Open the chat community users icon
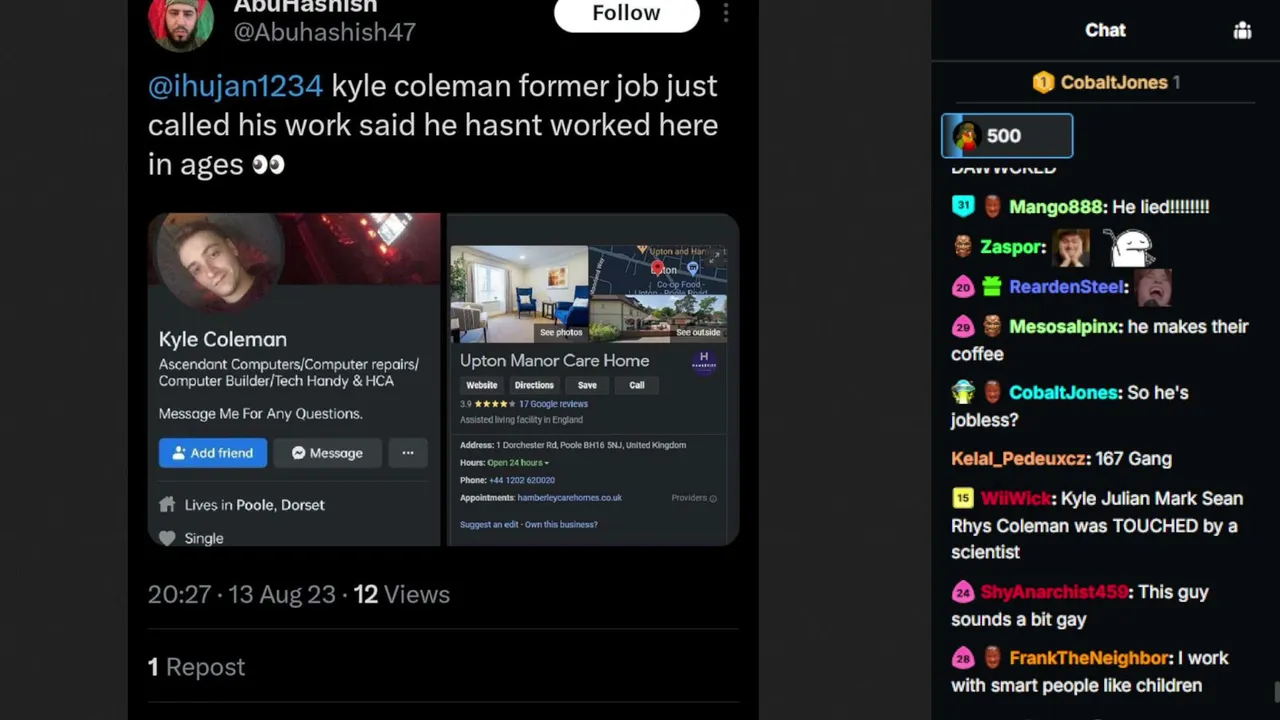The image size is (1280, 720). point(1242,30)
